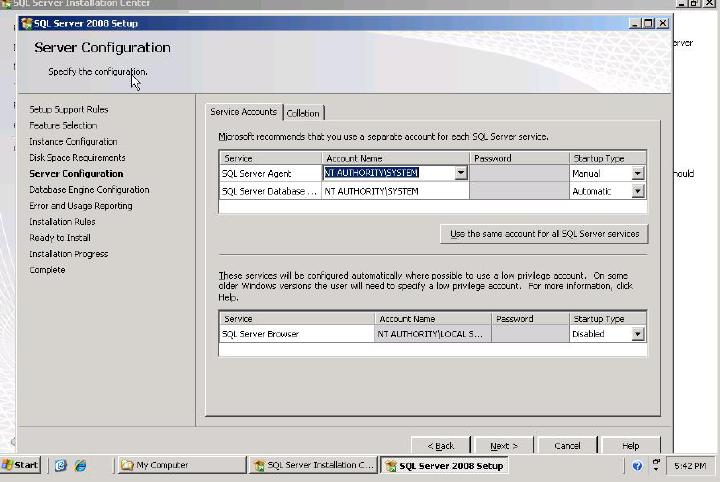This screenshot has width=720, height=482.
Task: Click the Password header in bottom table
Action: [530, 319]
